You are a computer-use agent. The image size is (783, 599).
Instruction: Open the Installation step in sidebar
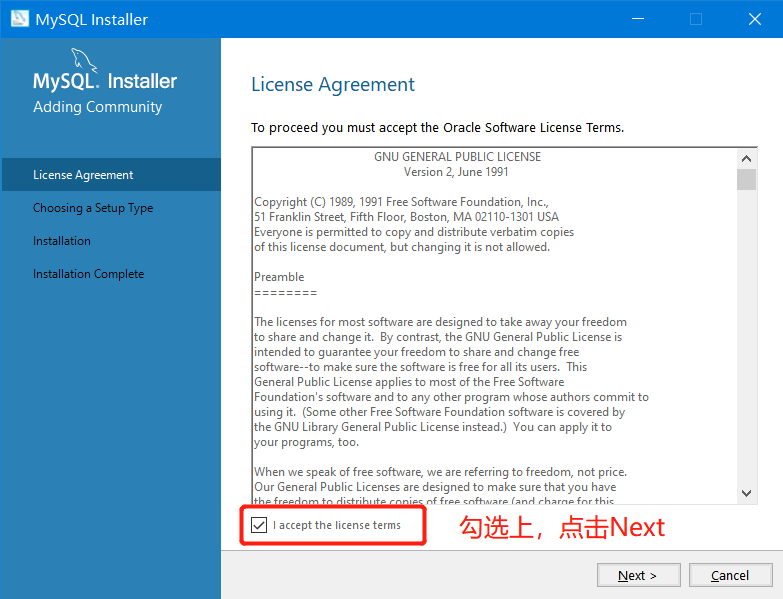62,241
